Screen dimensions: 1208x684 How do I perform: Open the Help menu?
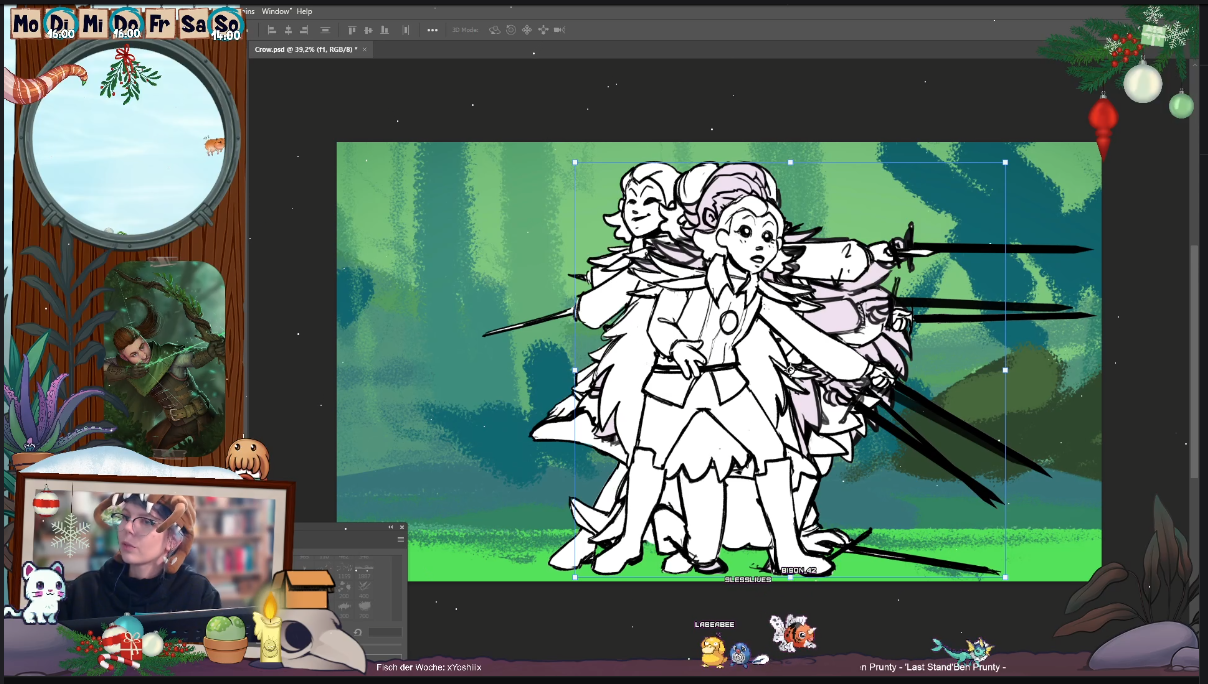(x=304, y=11)
